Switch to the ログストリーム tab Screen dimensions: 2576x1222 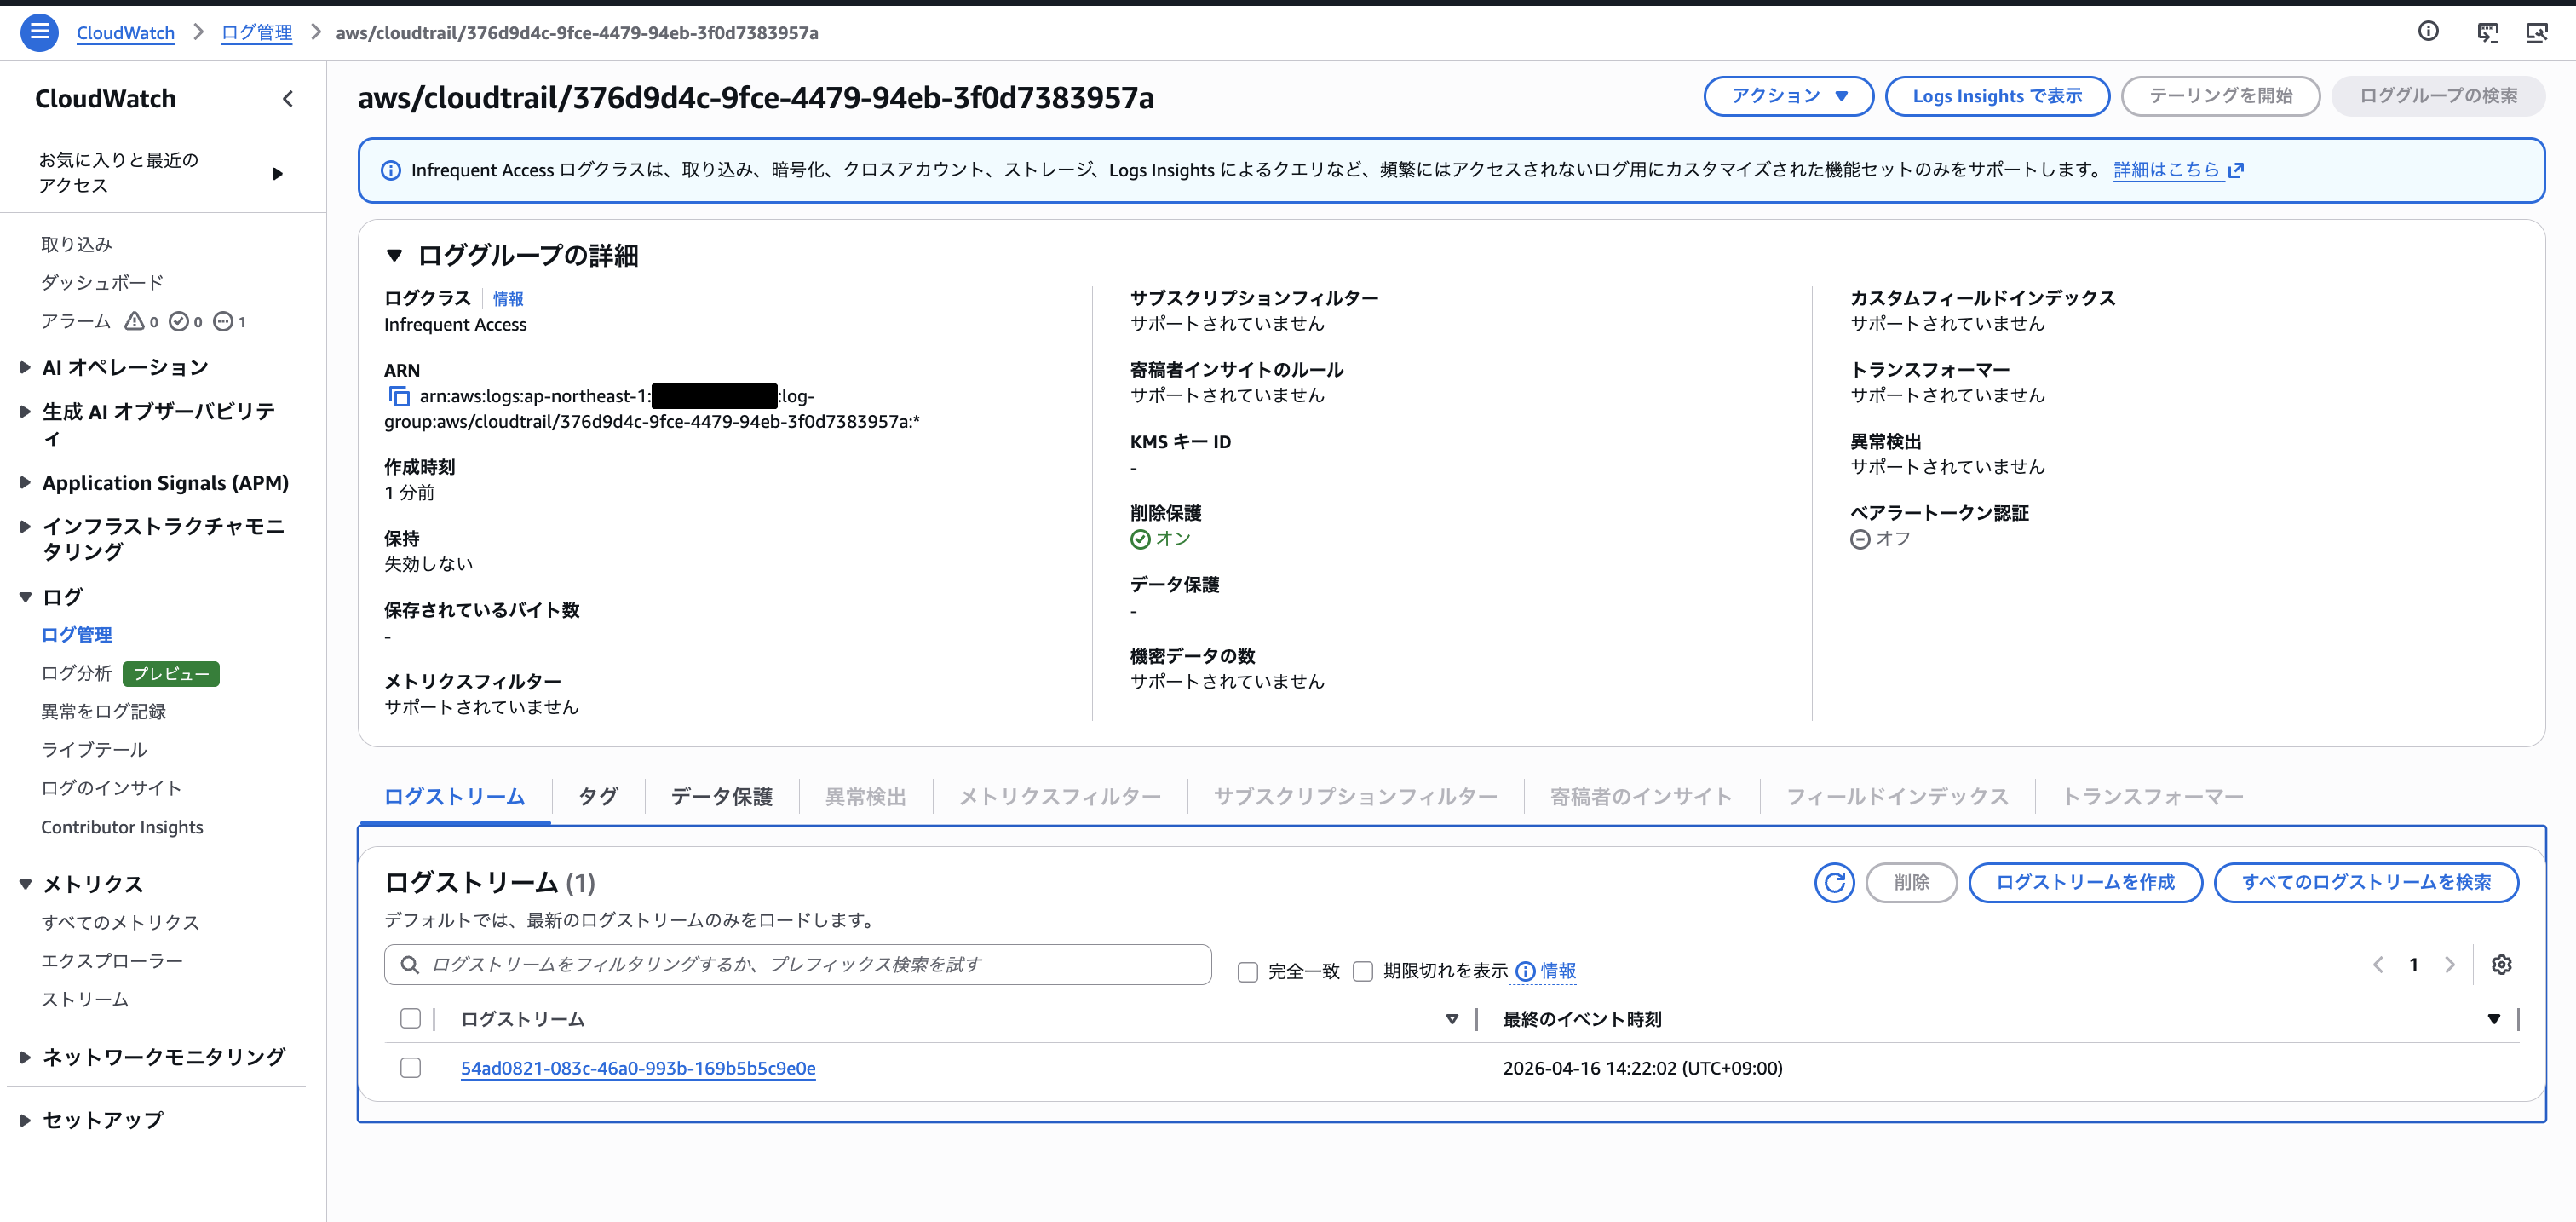click(x=454, y=797)
